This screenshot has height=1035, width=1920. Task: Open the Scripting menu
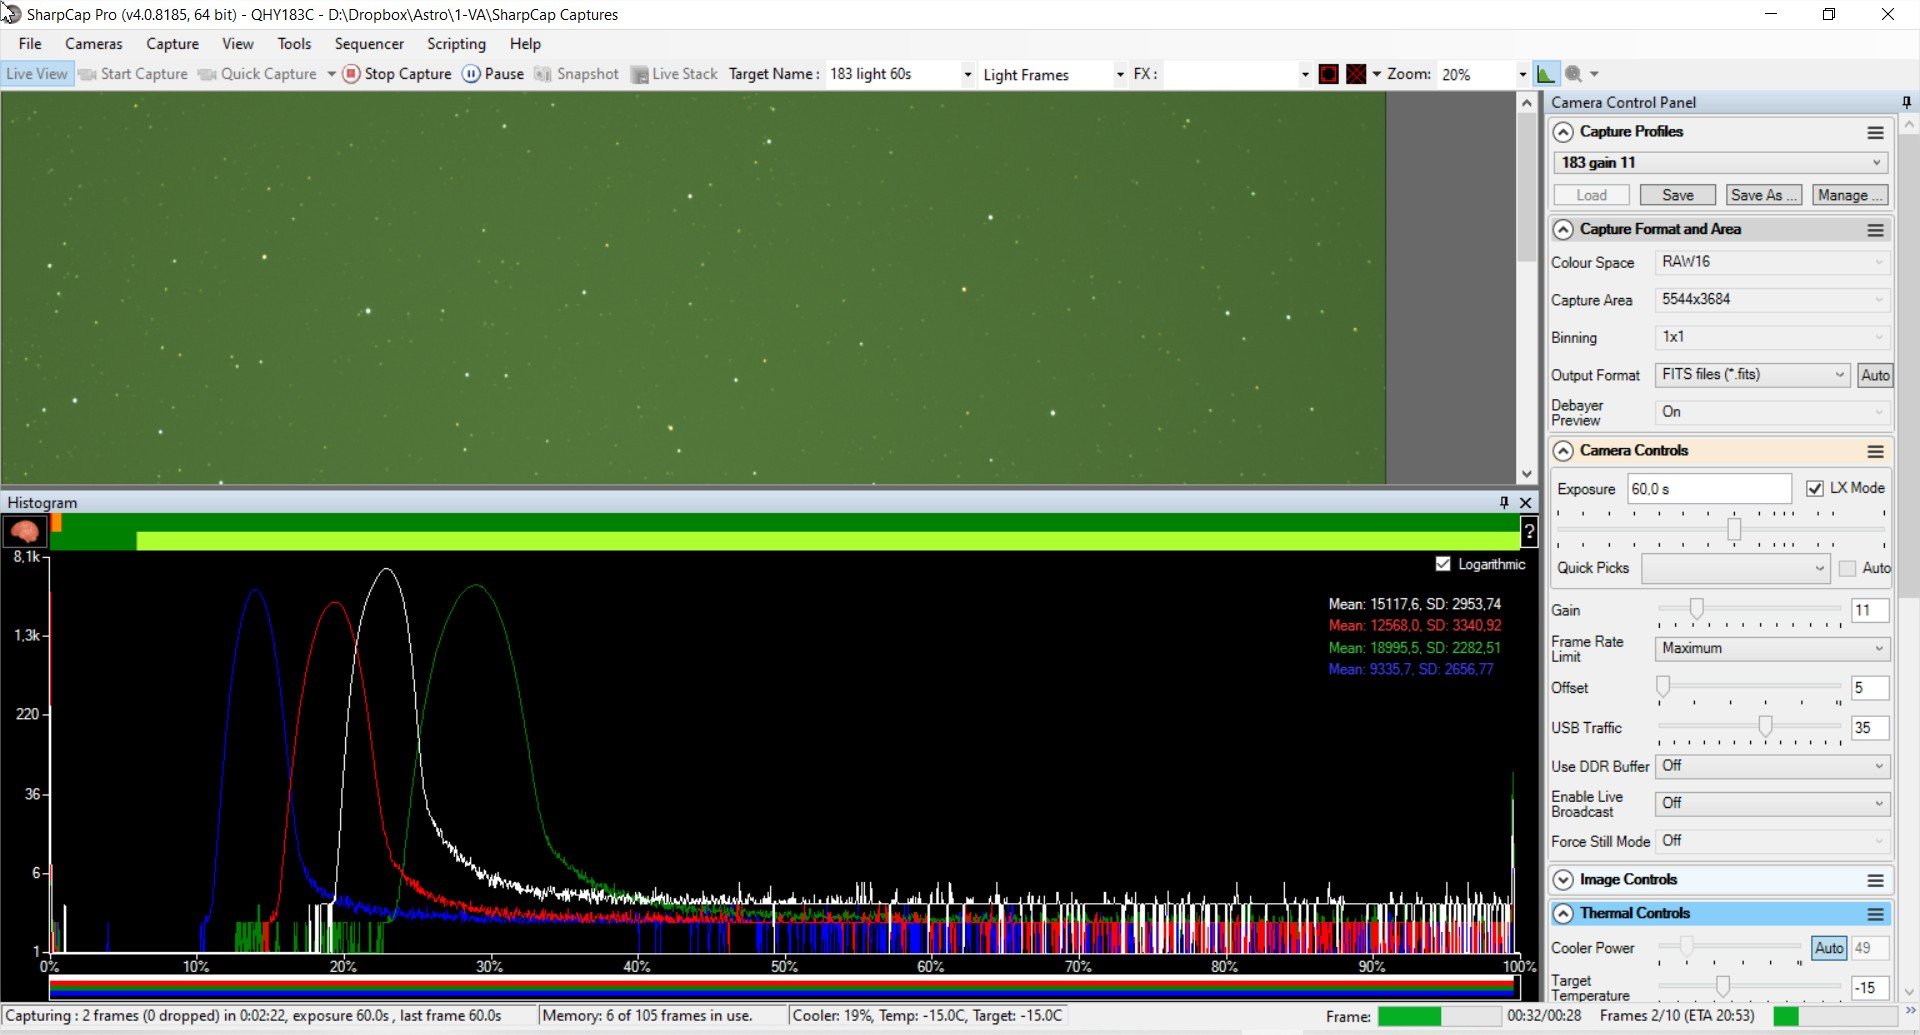(x=456, y=44)
